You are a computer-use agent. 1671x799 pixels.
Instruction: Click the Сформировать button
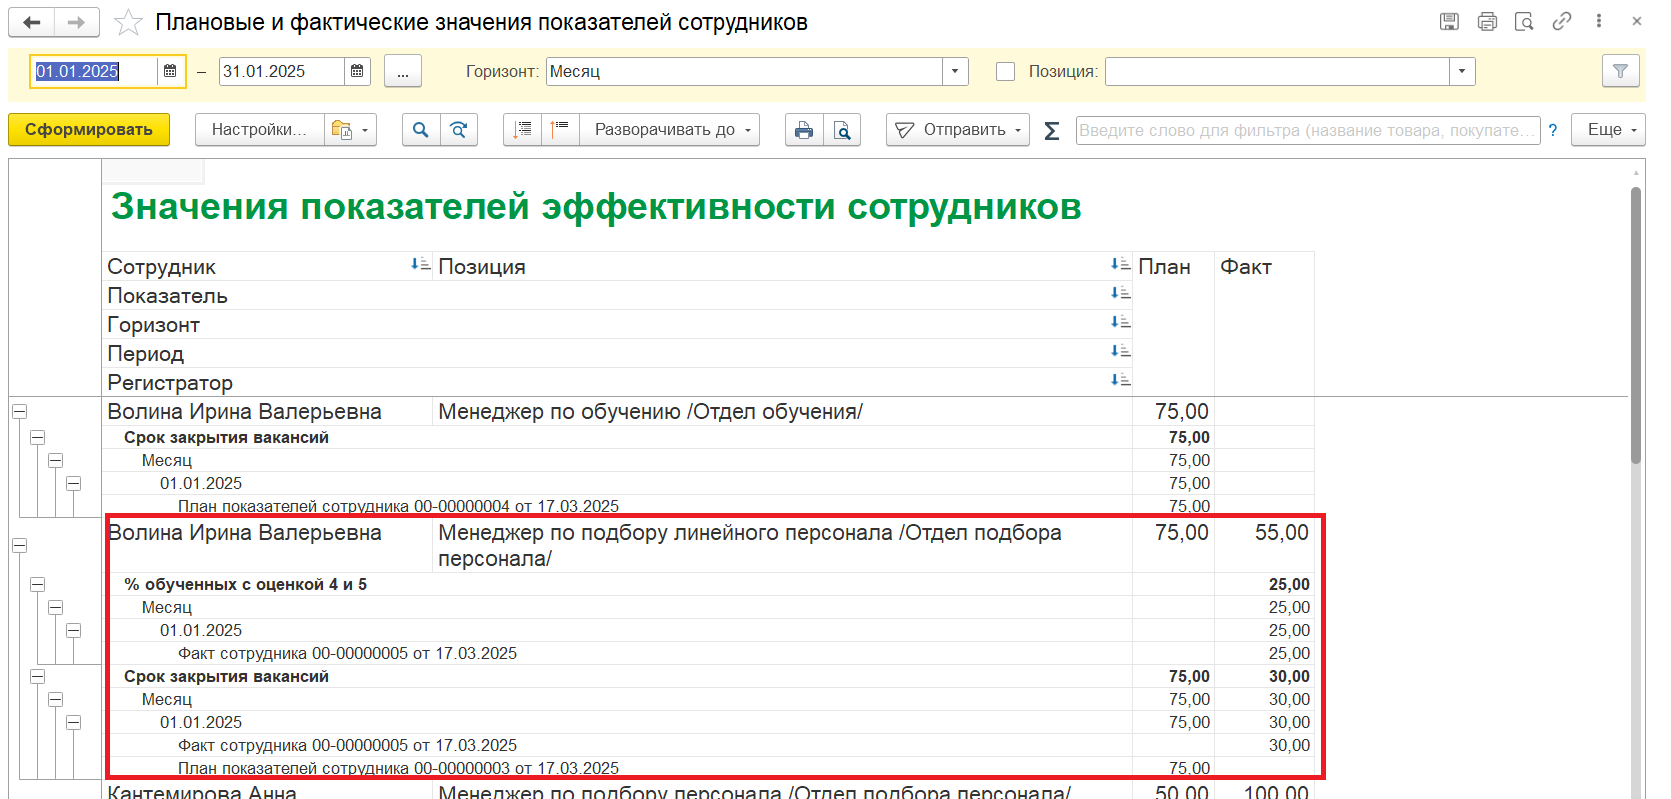(89, 130)
